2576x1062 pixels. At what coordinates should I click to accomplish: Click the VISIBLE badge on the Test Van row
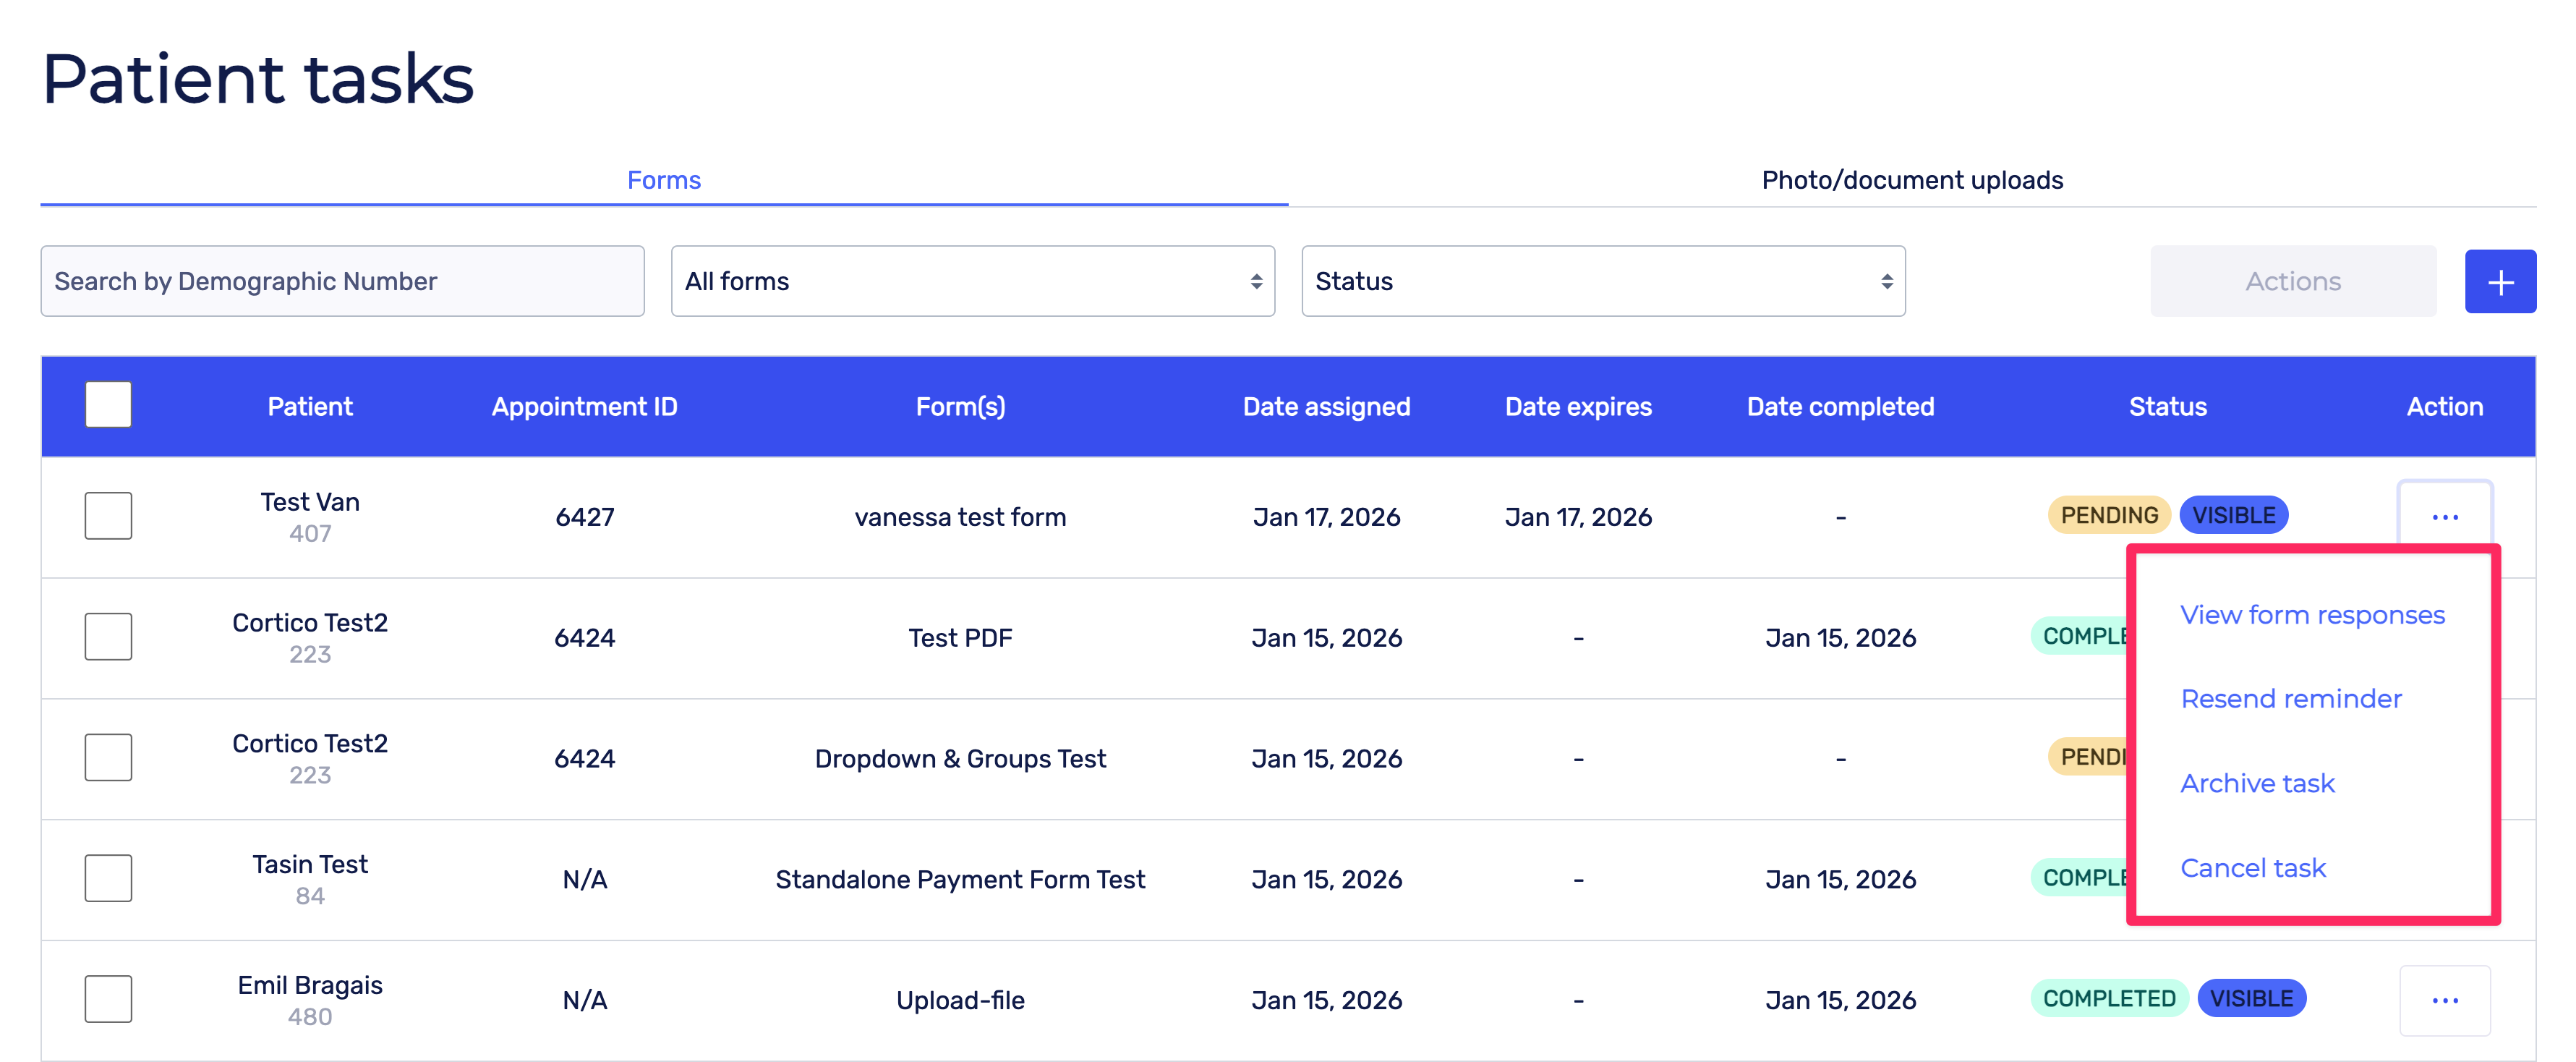click(2233, 515)
